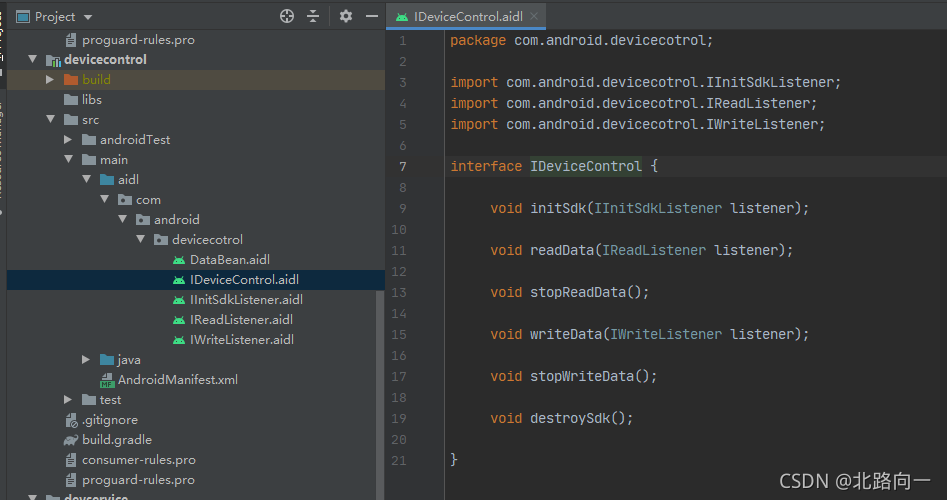The width and height of the screenshot is (947, 500).
Task: Click the Android icon of DataBean.aidl
Action: click(179, 260)
